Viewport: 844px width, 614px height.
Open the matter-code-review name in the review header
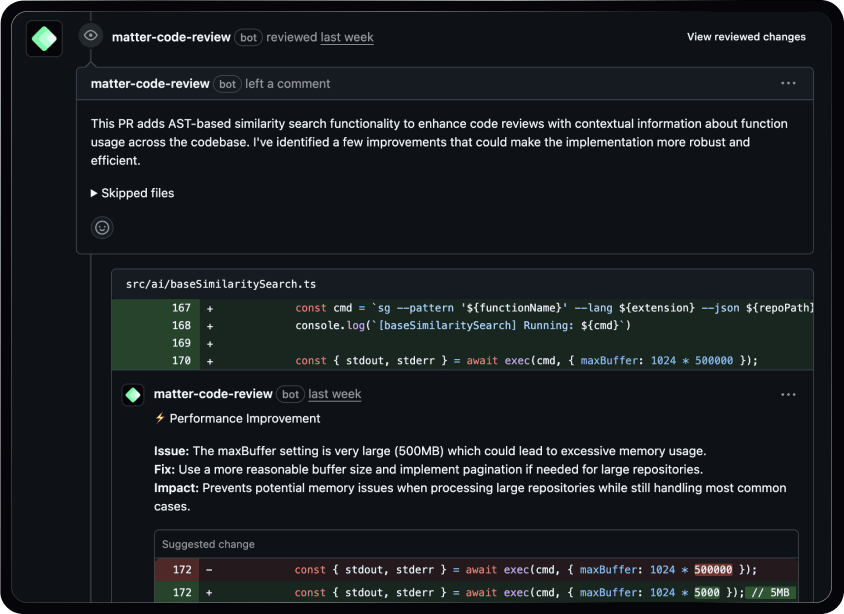[171, 37]
